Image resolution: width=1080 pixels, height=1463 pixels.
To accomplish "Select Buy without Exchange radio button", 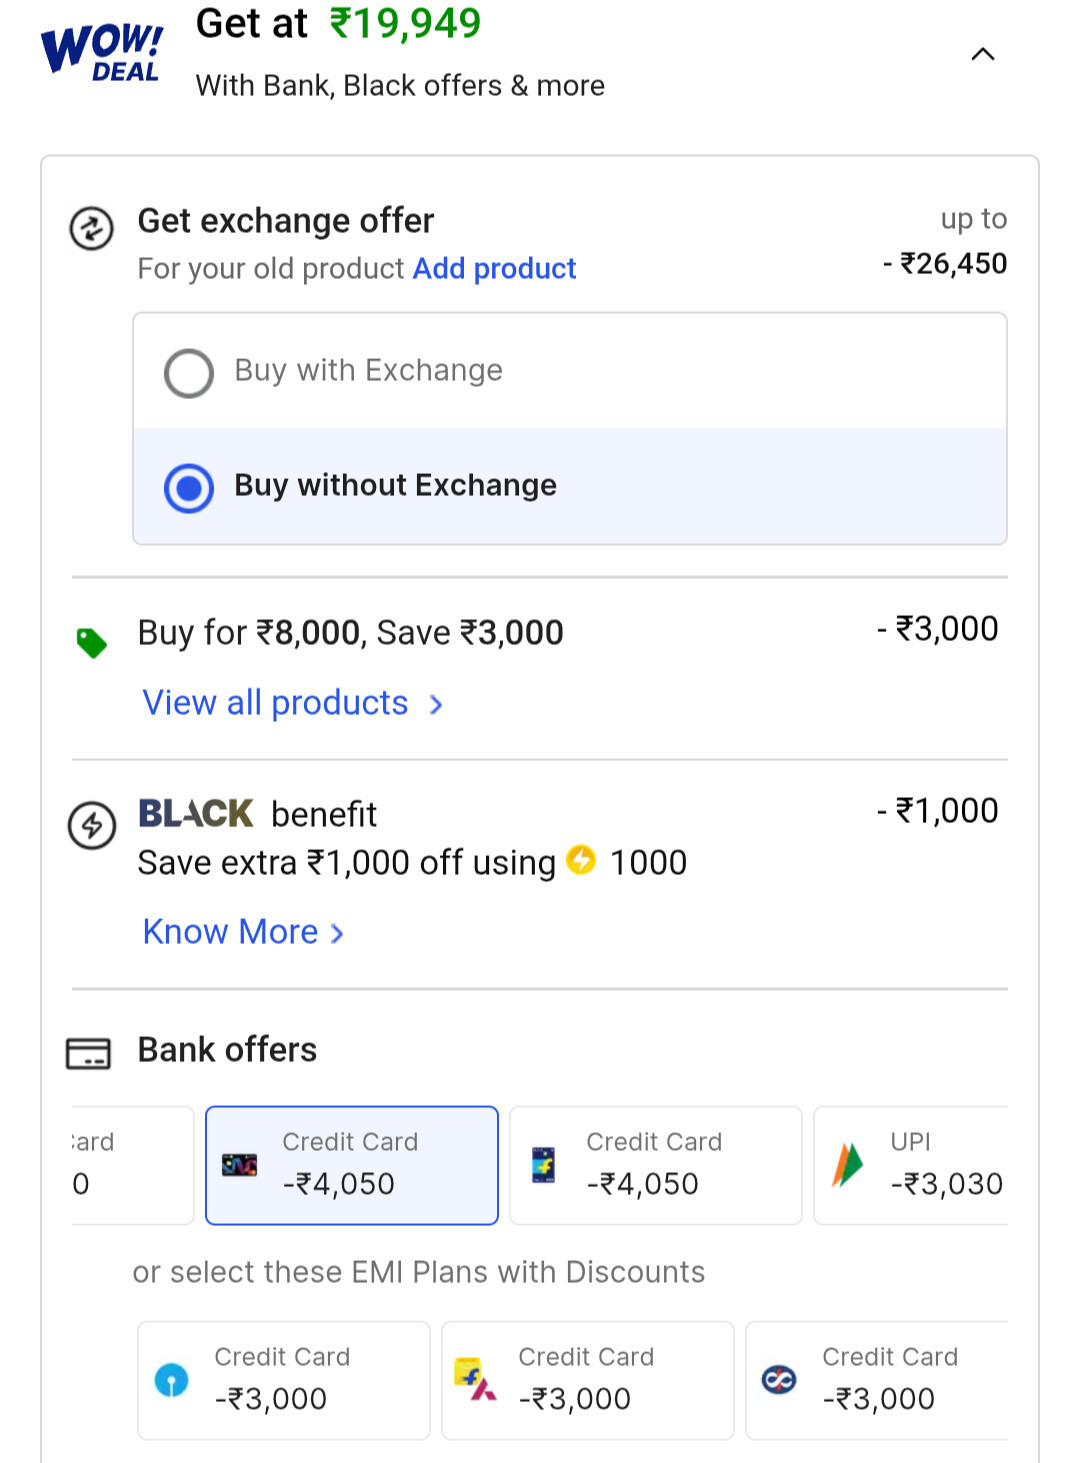I will [189, 488].
